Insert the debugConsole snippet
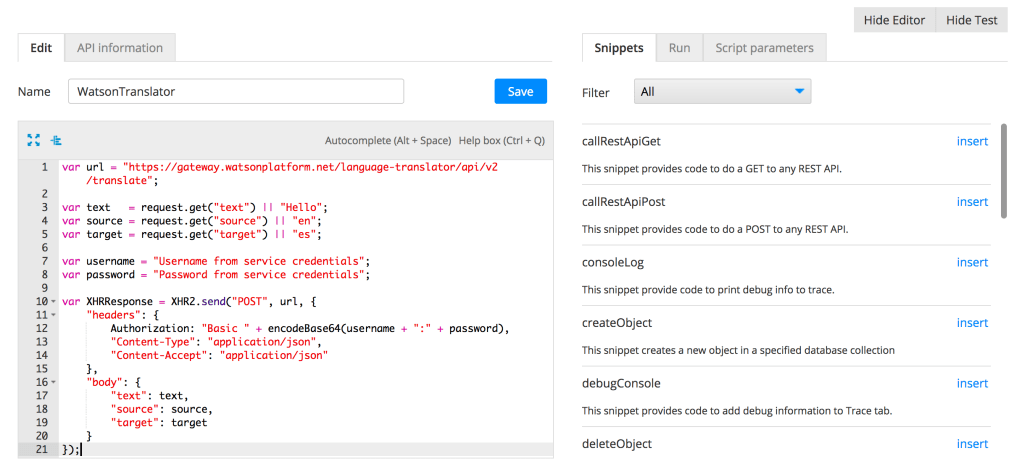1022x464 pixels. click(x=972, y=384)
